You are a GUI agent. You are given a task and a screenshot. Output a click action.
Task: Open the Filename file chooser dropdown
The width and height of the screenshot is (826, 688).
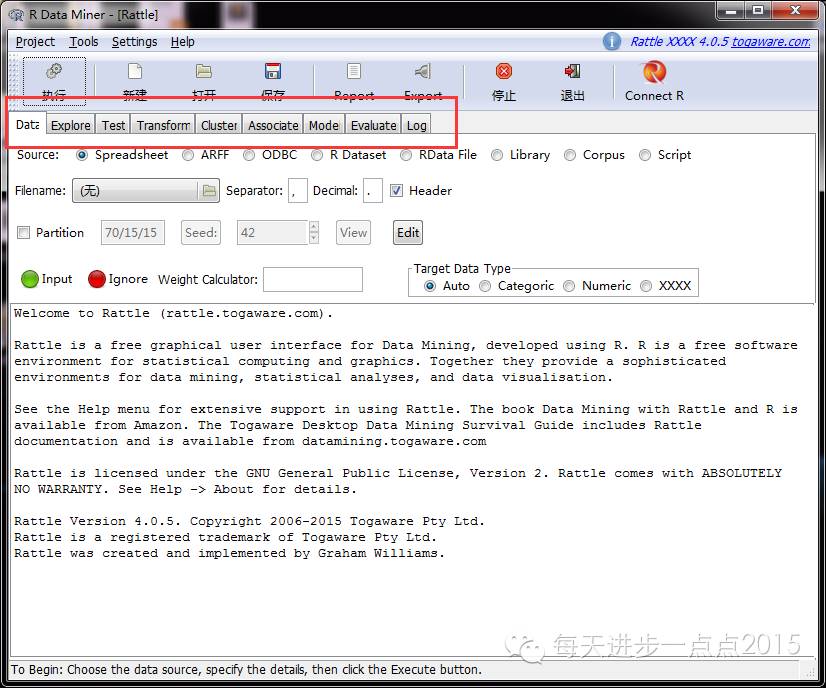(x=145, y=191)
